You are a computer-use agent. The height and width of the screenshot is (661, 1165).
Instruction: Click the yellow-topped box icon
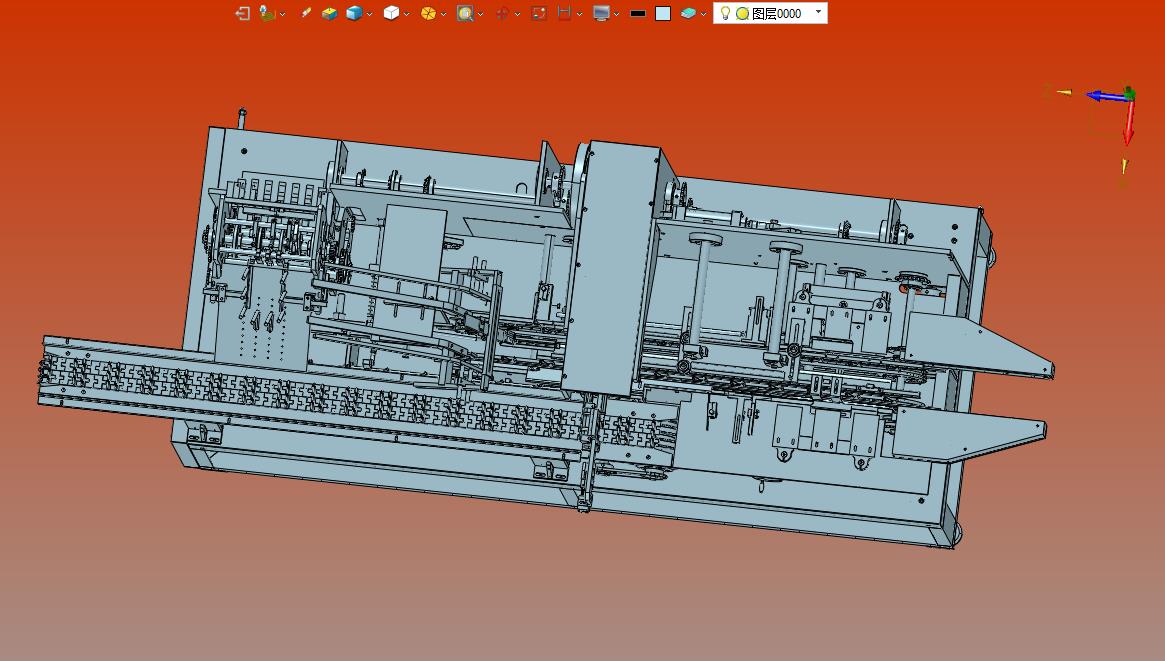coord(329,13)
